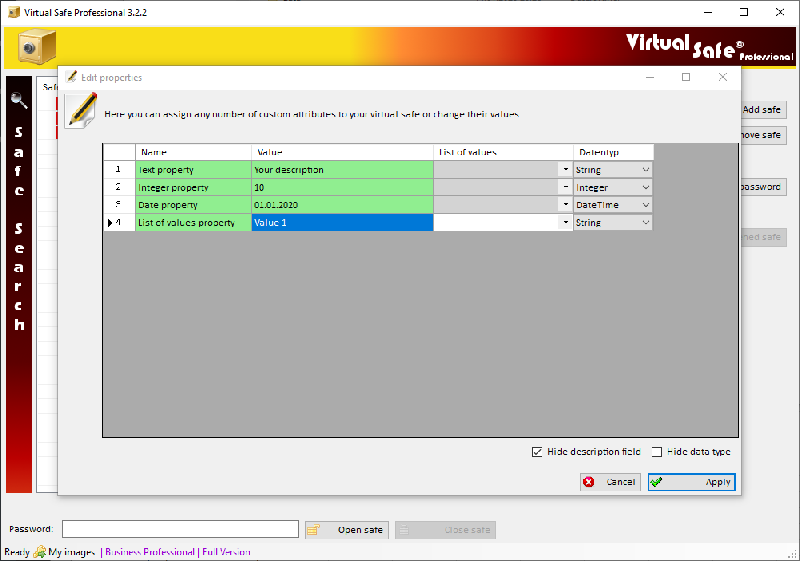Select the '01.01.2020' value cell
Image resolution: width=800 pixels, height=561 pixels.
tap(342, 205)
